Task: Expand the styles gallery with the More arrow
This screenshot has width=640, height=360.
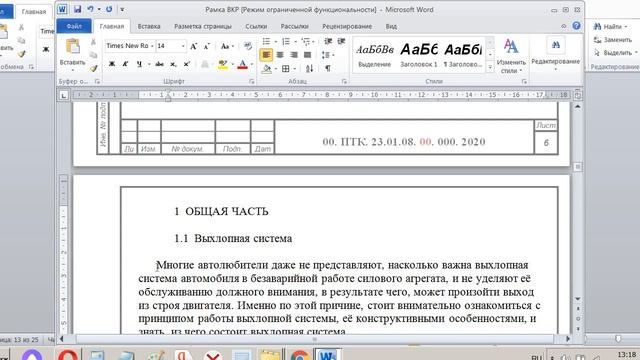Action: [490, 68]
